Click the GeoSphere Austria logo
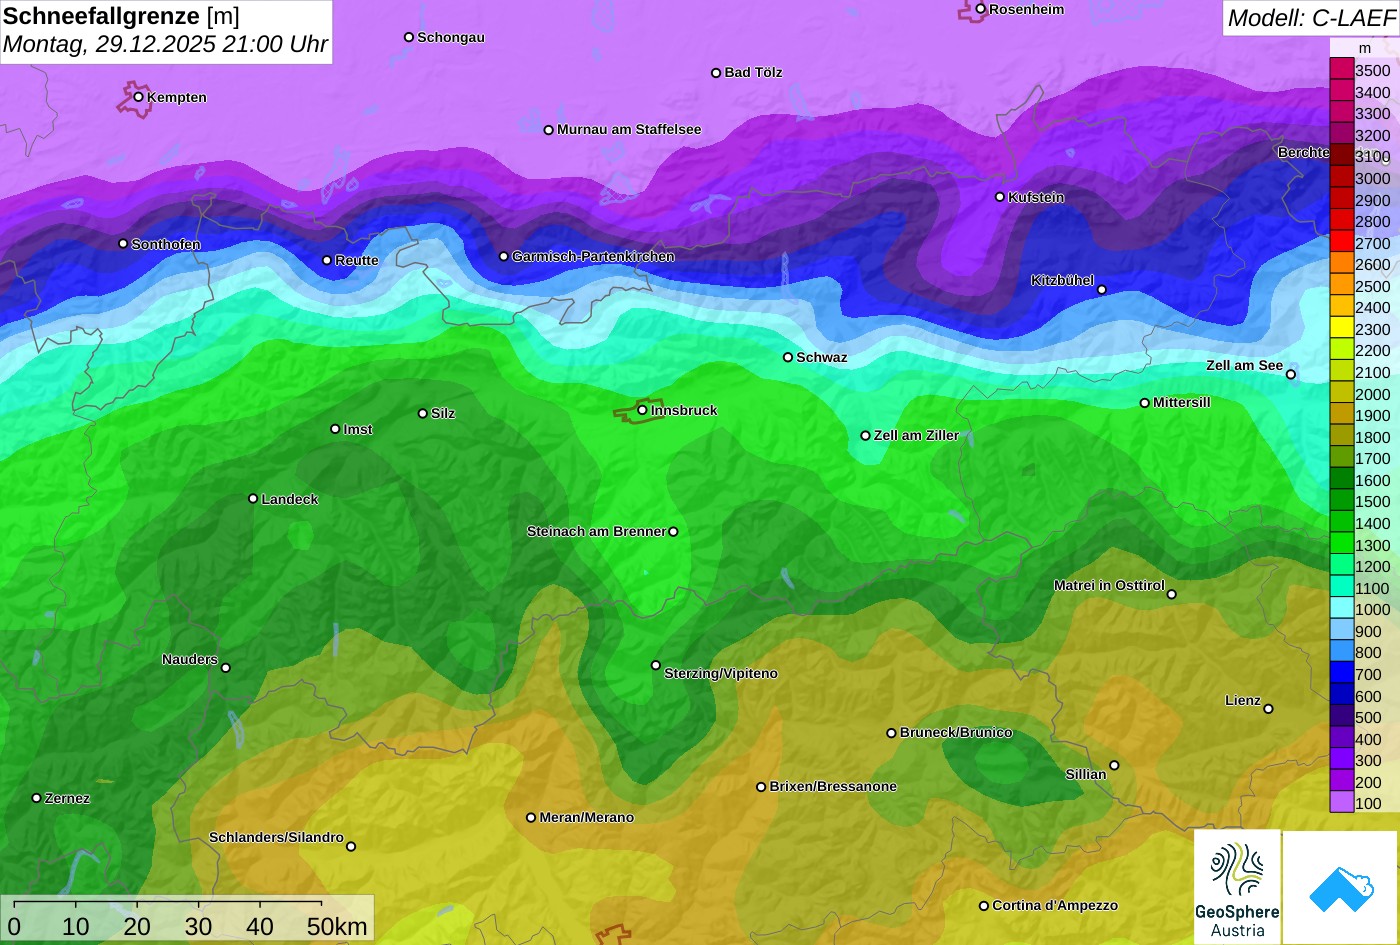 coord(1237,887)
